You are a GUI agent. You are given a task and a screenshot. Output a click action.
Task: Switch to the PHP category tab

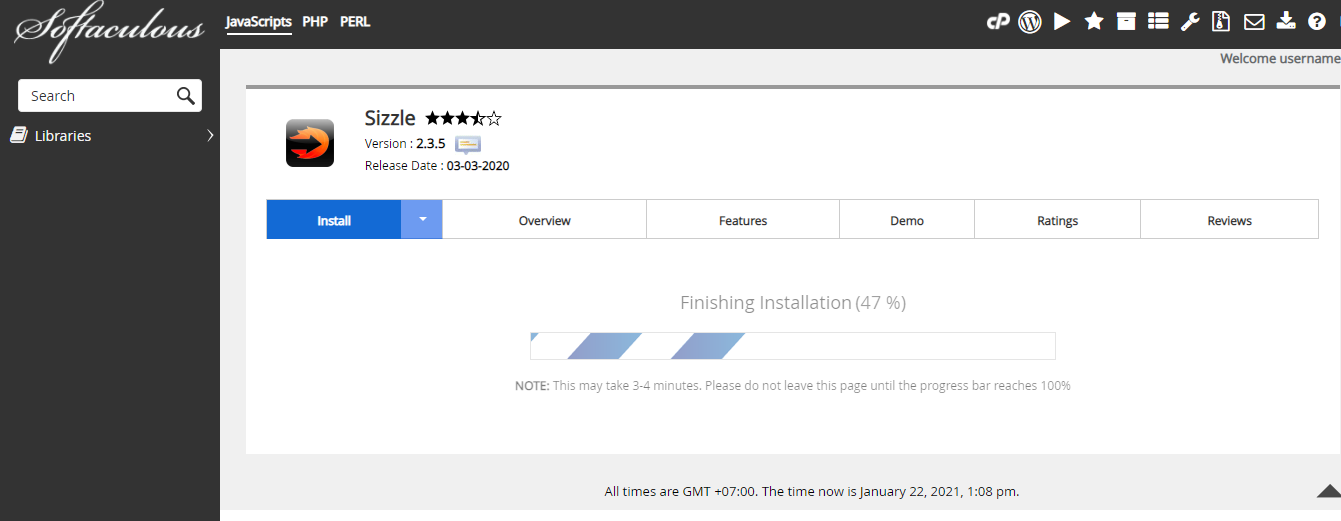315,21
